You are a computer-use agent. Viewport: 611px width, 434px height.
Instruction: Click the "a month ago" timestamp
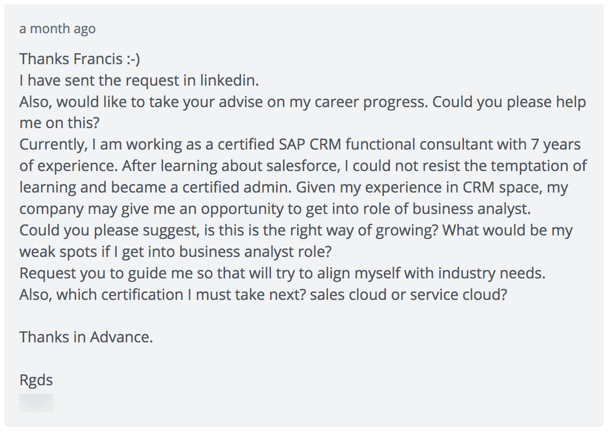(x=57, y=29)
